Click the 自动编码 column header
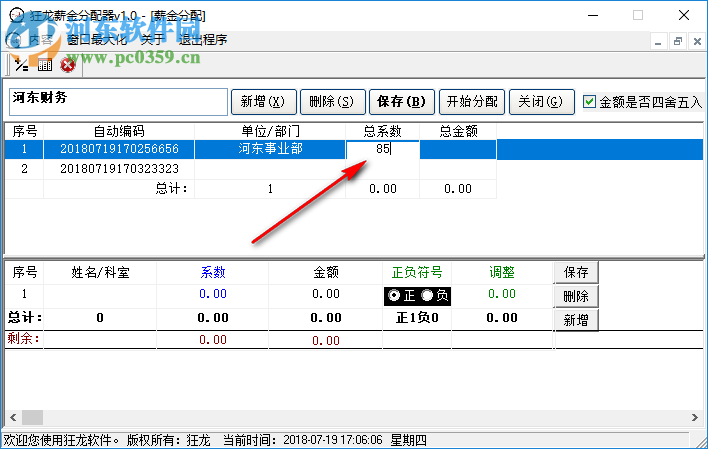708x449 pixels. (x=119, y=131)
